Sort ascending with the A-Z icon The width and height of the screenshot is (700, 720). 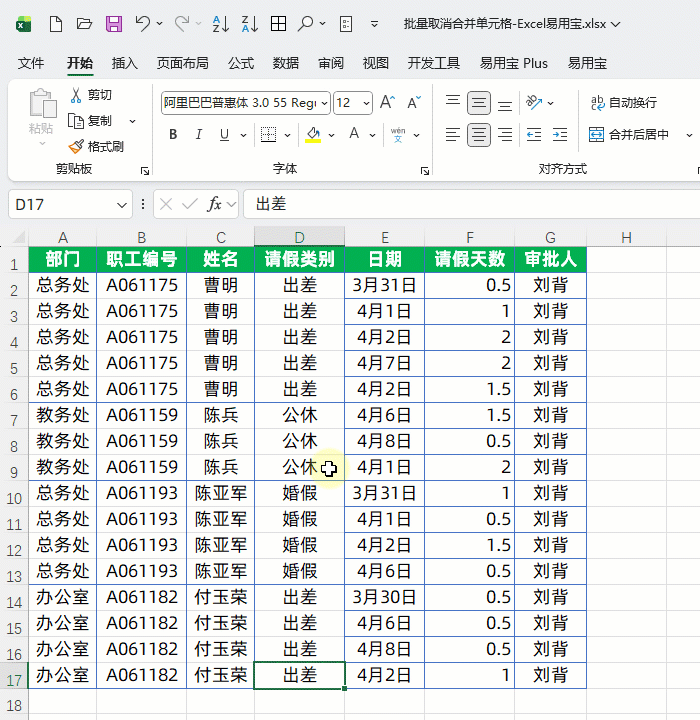[x=222, y=23]
